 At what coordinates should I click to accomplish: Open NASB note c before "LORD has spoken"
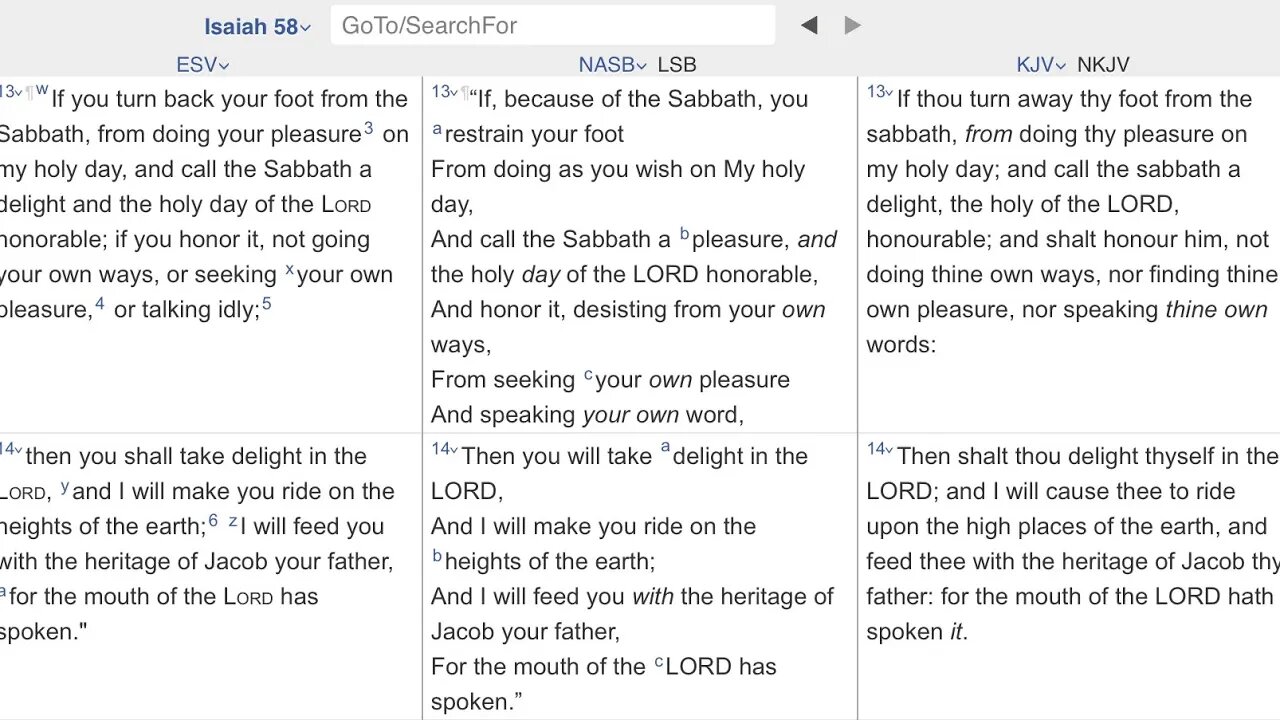(x=659, y=661)
